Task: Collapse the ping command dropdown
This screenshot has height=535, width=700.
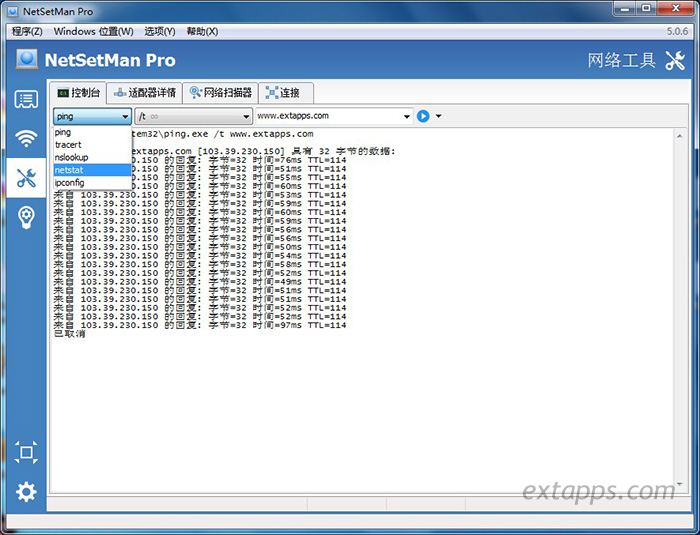Action: coord(125,117)
